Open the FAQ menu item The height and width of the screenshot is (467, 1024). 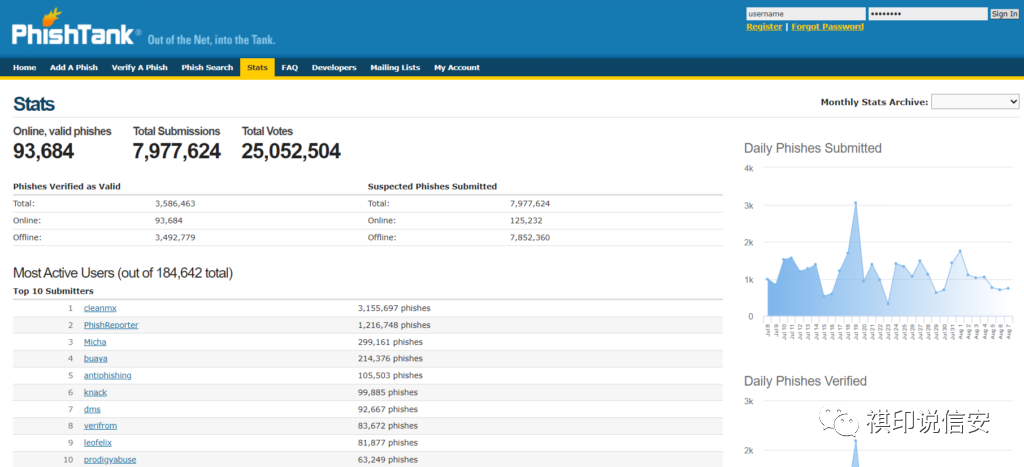click(x=290, y=68)
